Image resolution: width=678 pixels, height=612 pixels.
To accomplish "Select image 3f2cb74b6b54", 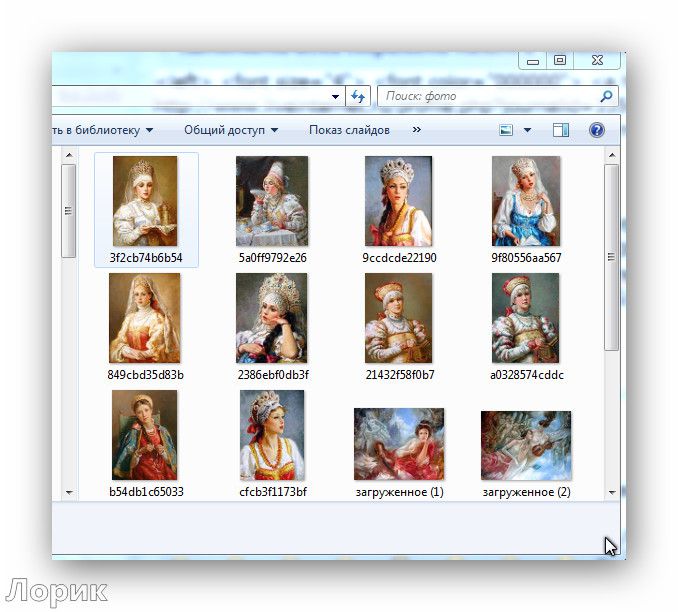I will (x=145, y=201).
